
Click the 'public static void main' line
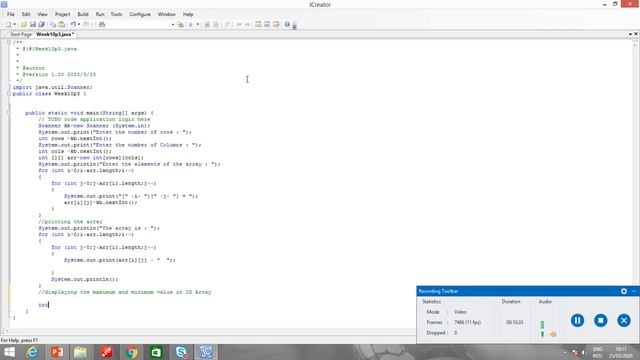point(89,113)
